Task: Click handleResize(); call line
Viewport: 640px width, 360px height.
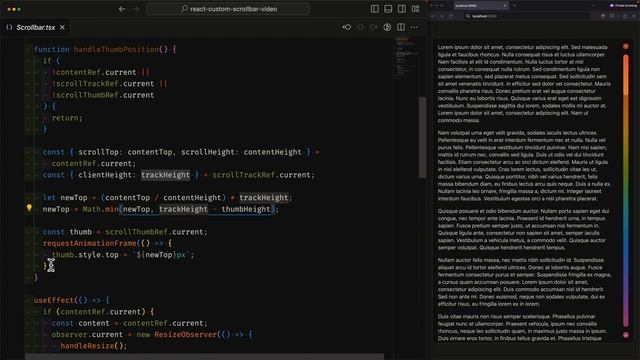Action: pos(94,346)
